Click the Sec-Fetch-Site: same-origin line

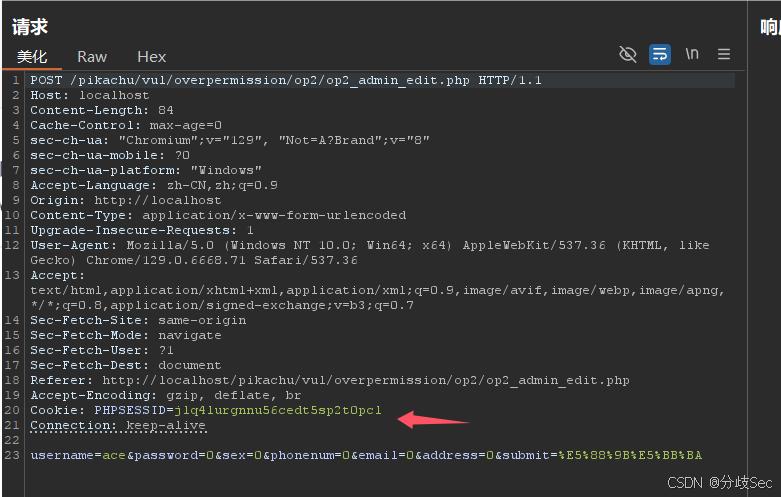point(138,320)
